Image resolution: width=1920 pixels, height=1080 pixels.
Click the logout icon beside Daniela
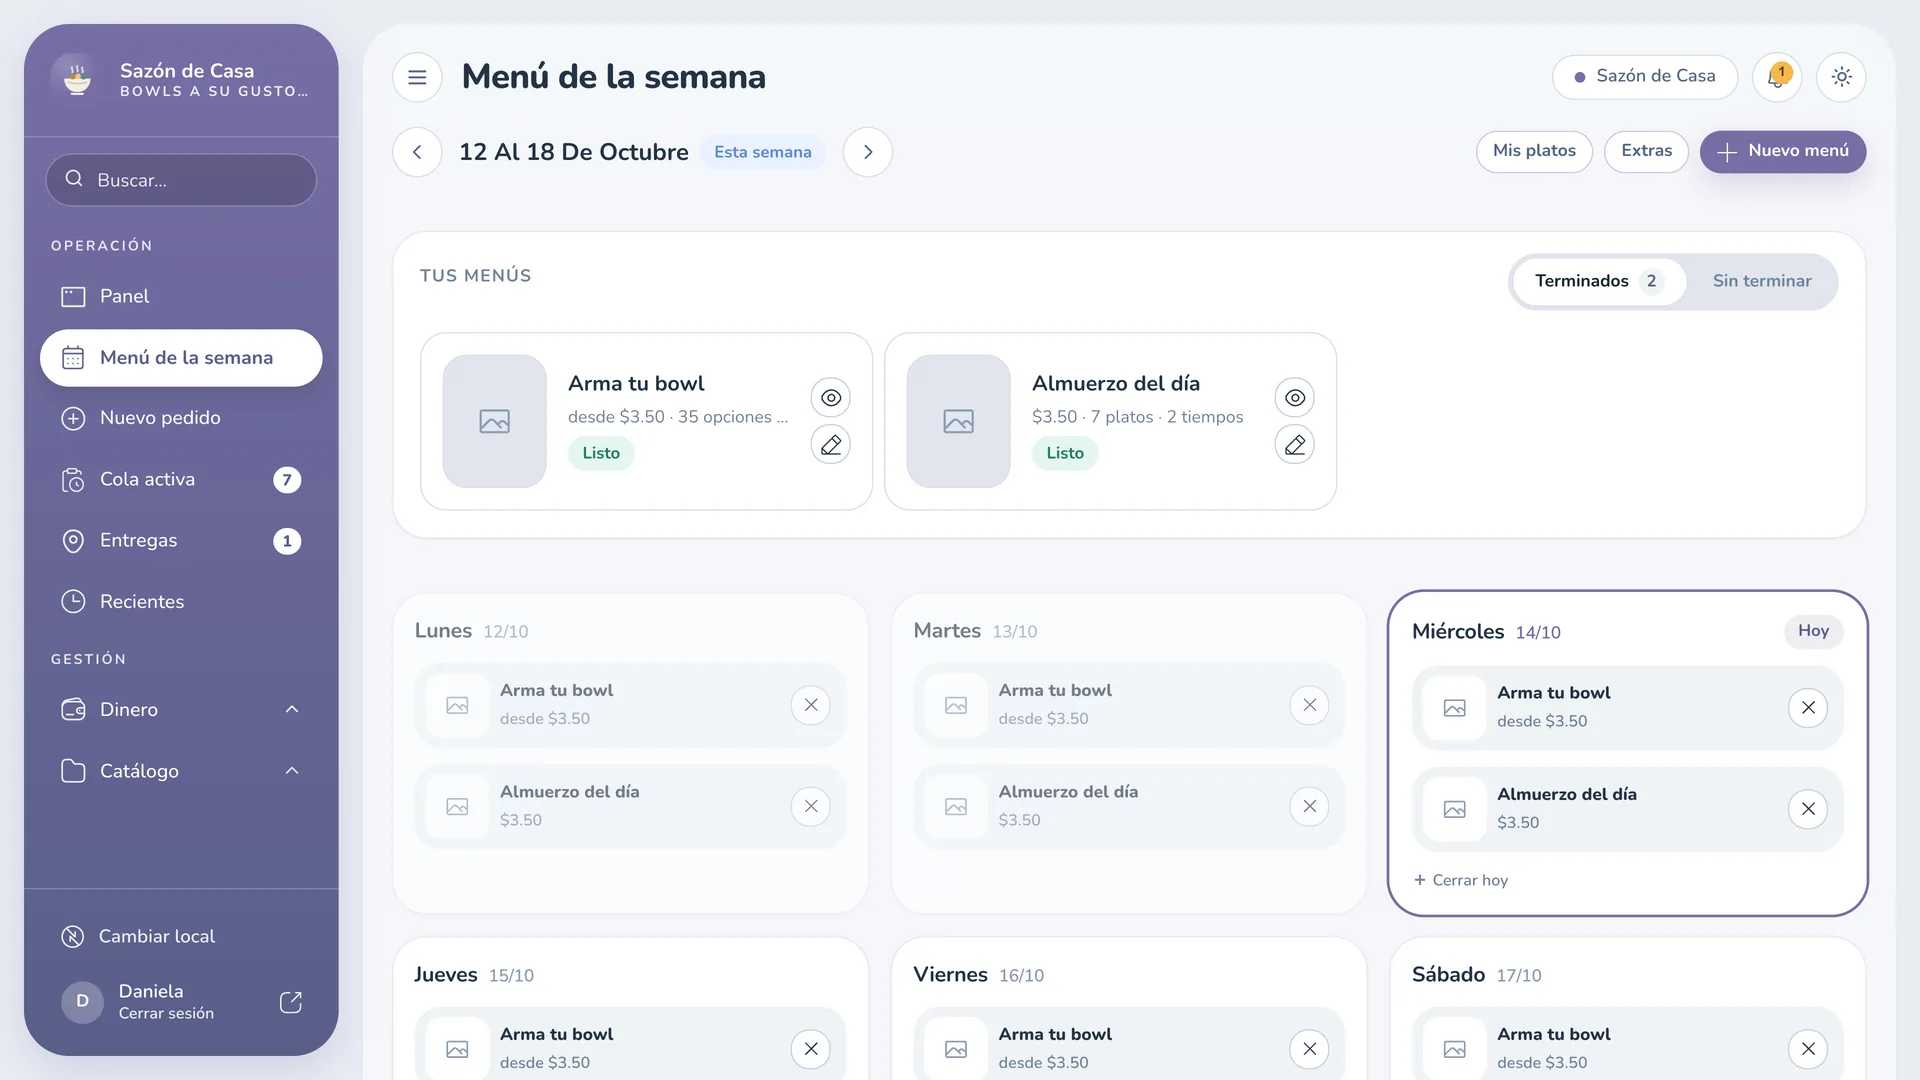tap(291, 1002)
